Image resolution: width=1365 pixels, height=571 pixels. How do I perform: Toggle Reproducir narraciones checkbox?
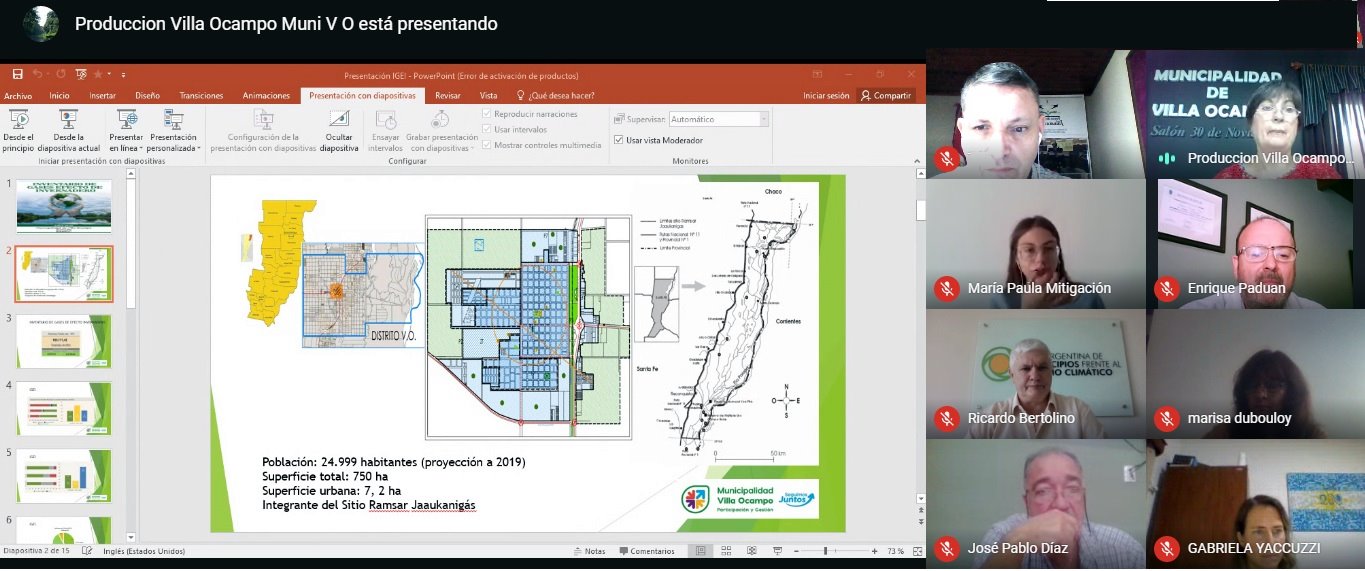click(x=487, y=114)
